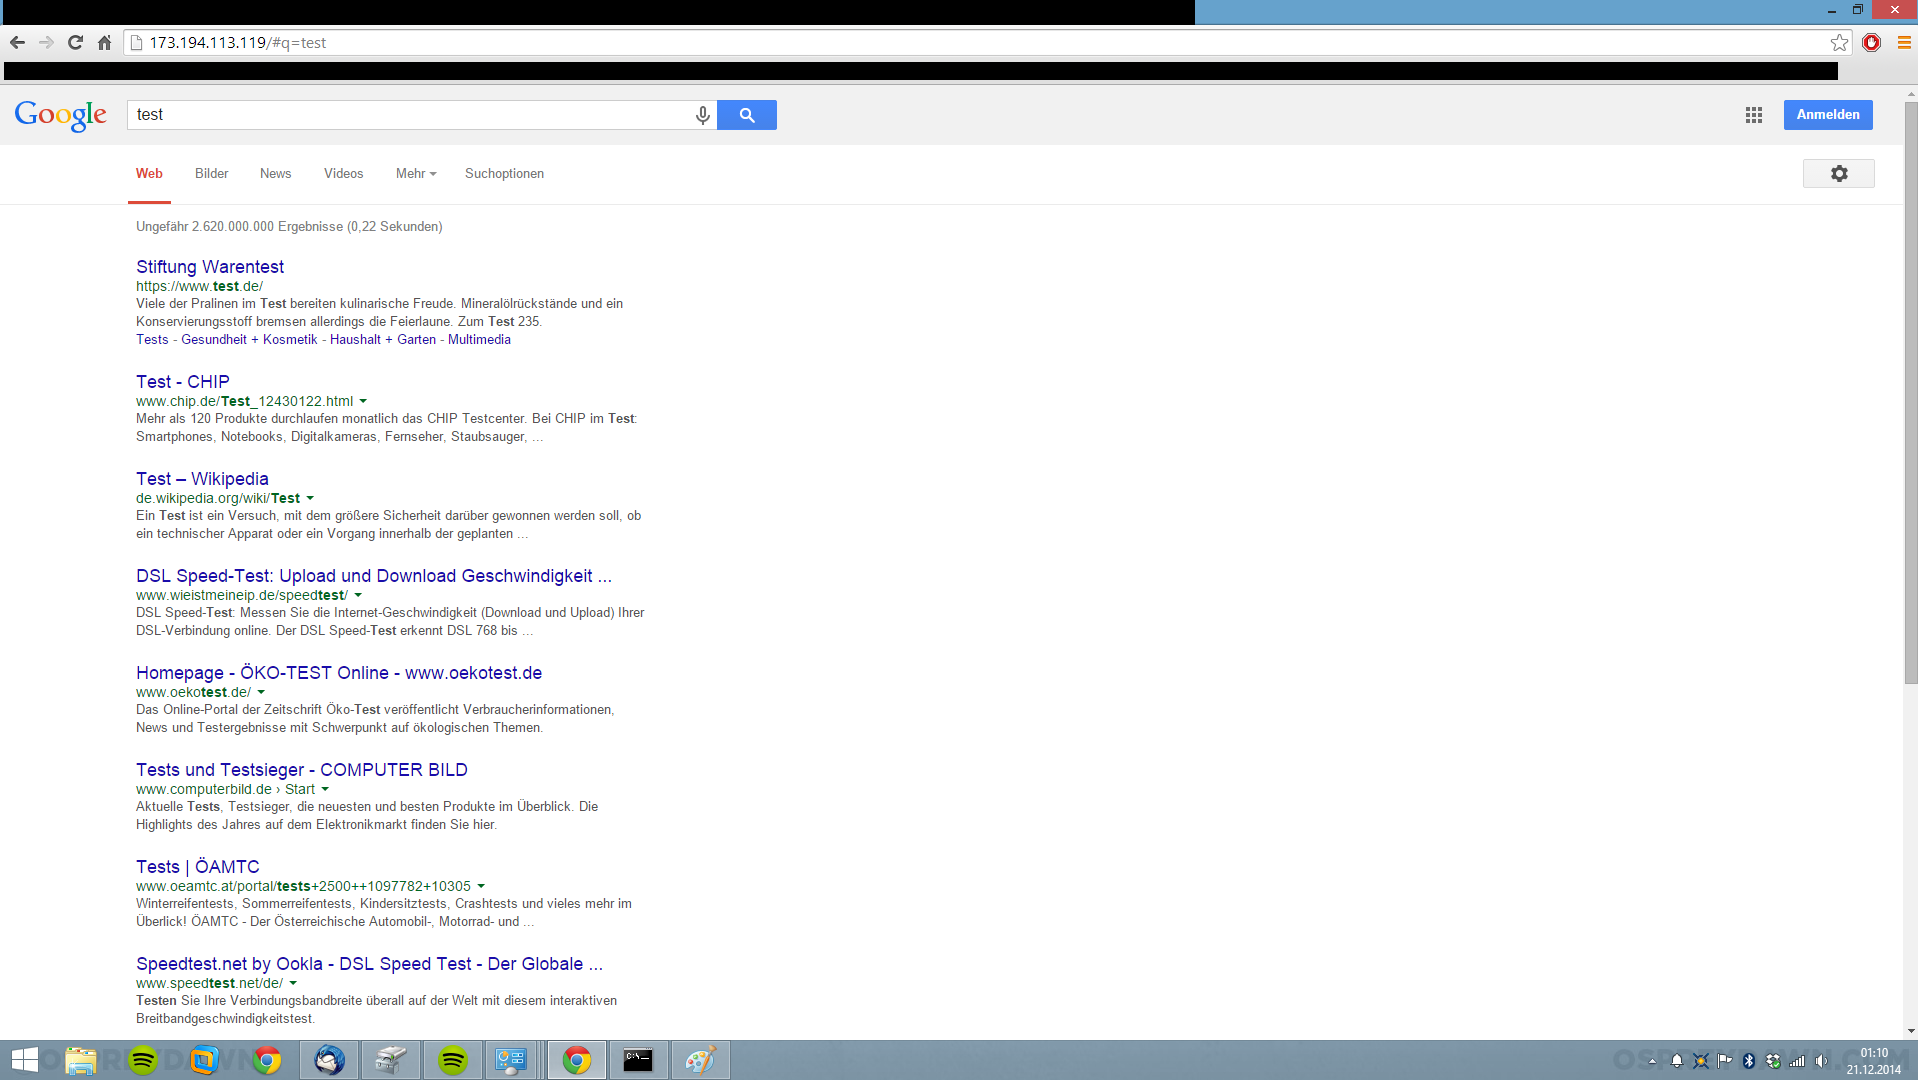Open arrow menu beside chip.de URL
The image size is (1918, 1080).
click(x=363, y=401)
